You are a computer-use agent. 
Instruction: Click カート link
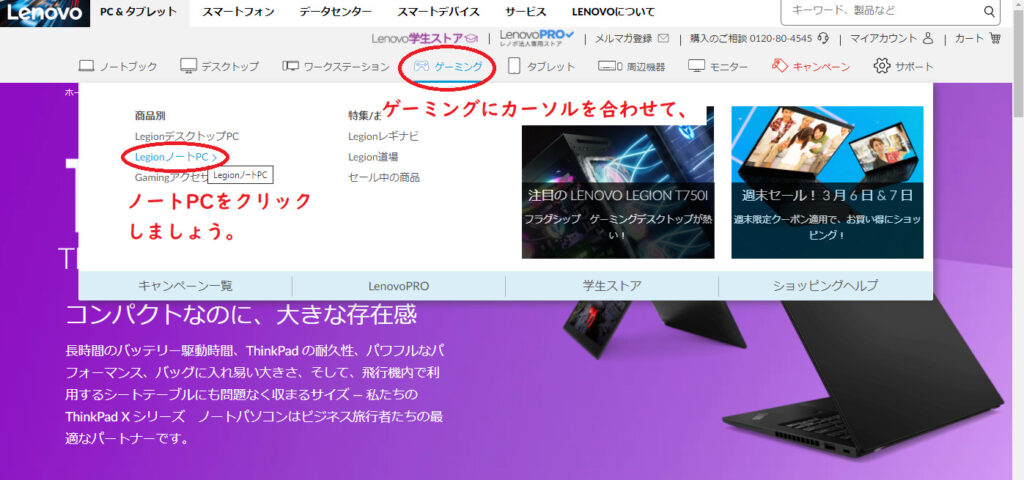(x=969, y=39)
